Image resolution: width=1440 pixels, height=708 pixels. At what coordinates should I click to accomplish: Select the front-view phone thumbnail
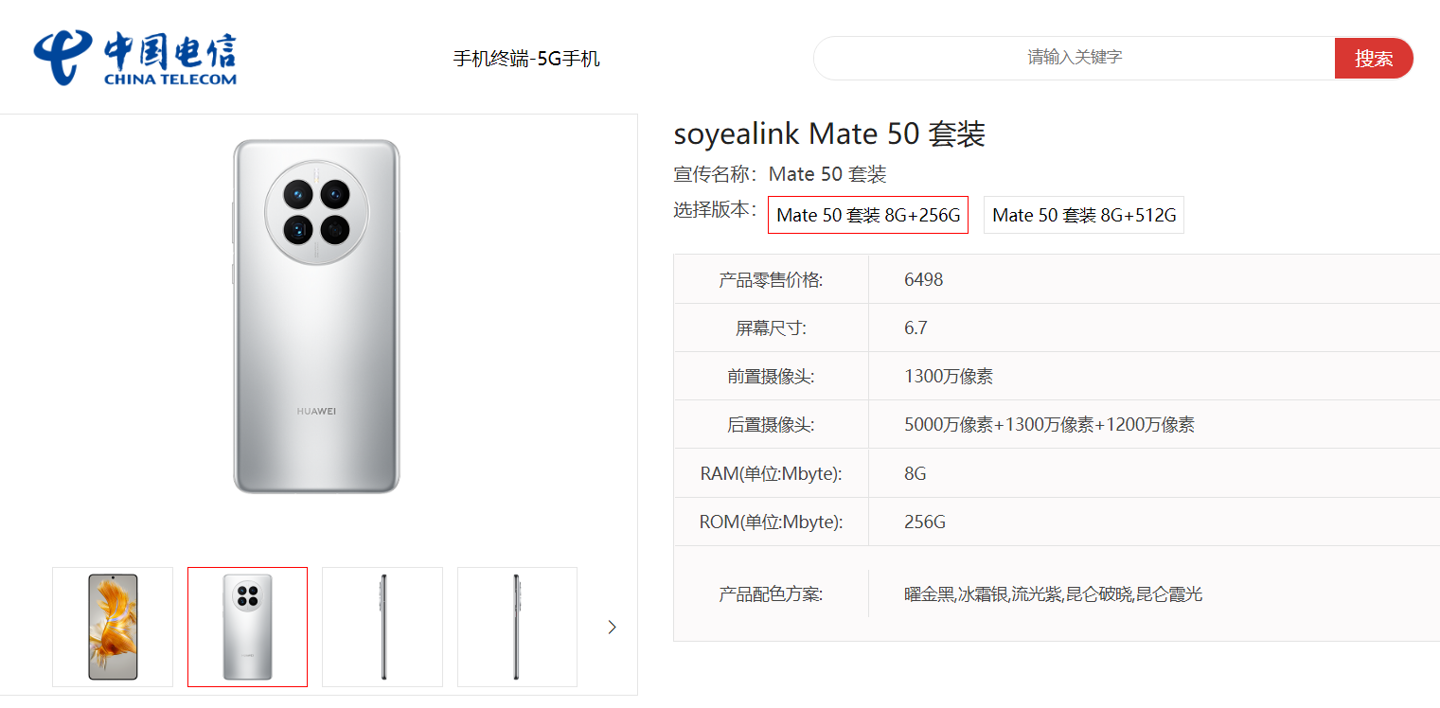click(x=113, y=627)
